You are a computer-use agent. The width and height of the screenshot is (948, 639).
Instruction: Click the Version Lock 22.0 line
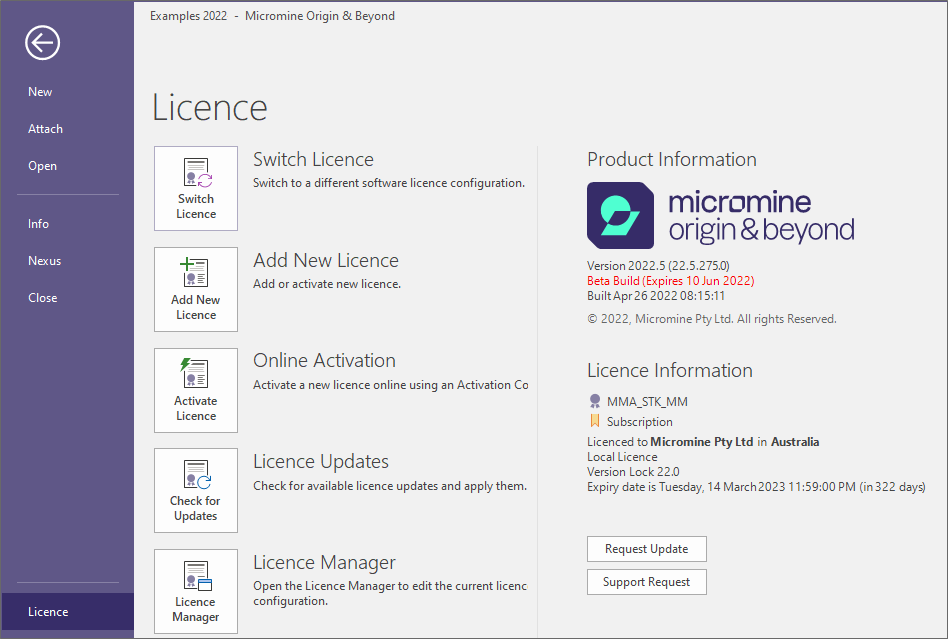[633, 472]
